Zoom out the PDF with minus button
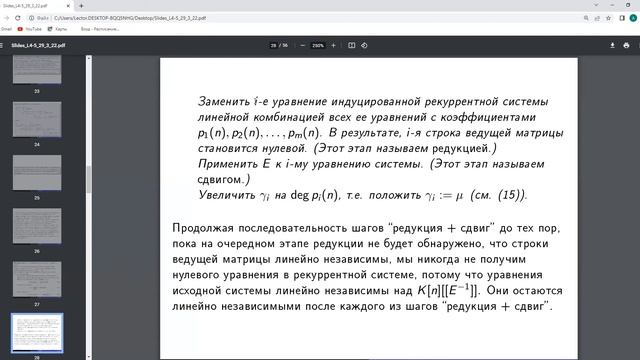The height and width of the screenshot is (360, 640). (302, 45)
